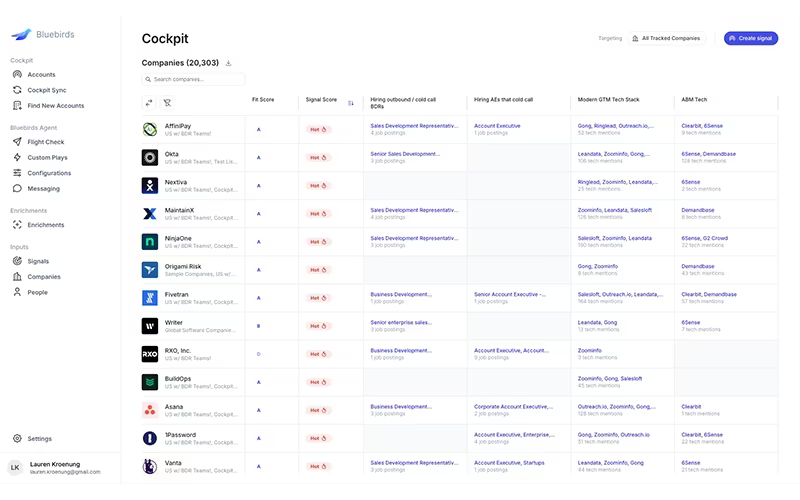Click the Messaging chat bubble icon
The height and width of the screenshot is (500, 800).
tap(17, 188)
